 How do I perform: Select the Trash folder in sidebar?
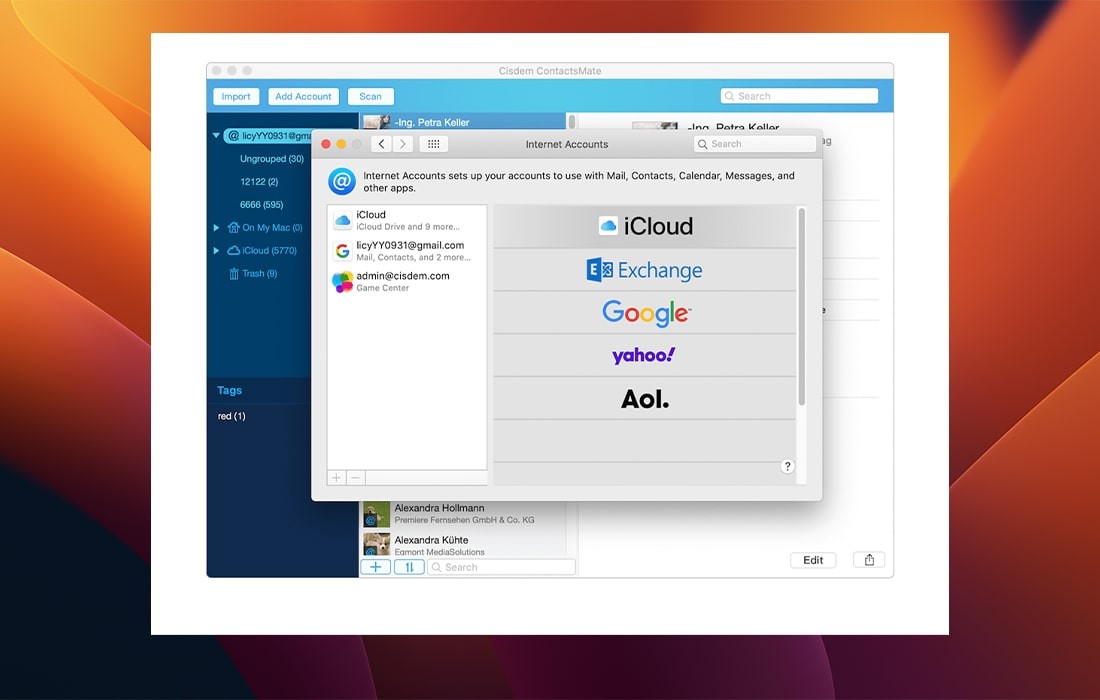[x=258, y=274]
